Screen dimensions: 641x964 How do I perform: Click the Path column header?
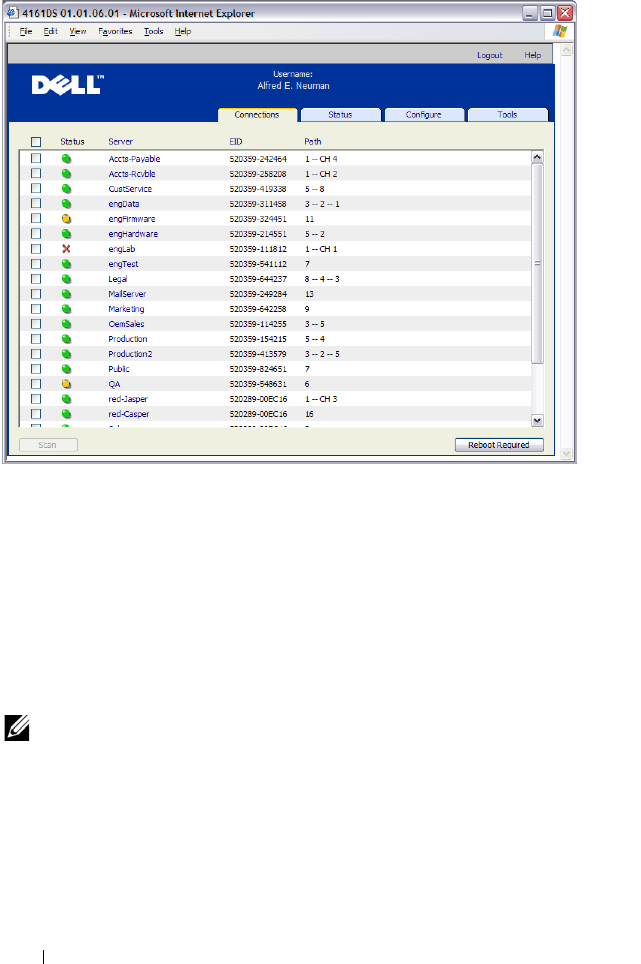point(313,142)
